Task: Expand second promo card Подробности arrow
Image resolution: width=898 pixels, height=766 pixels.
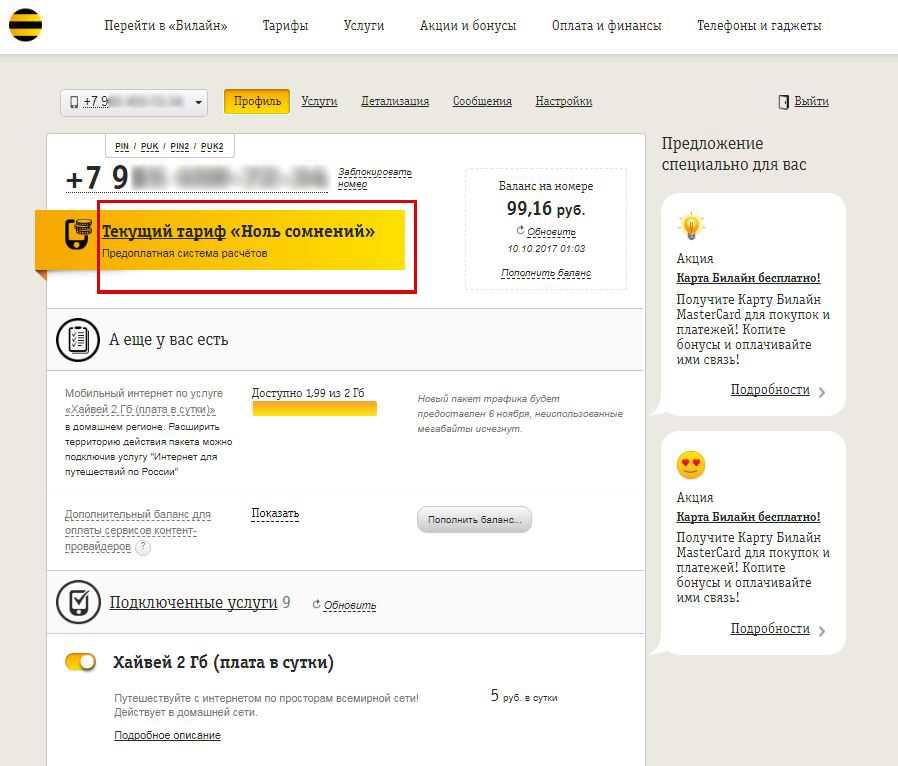Action: pyautogui.click(x=822, y=630)
